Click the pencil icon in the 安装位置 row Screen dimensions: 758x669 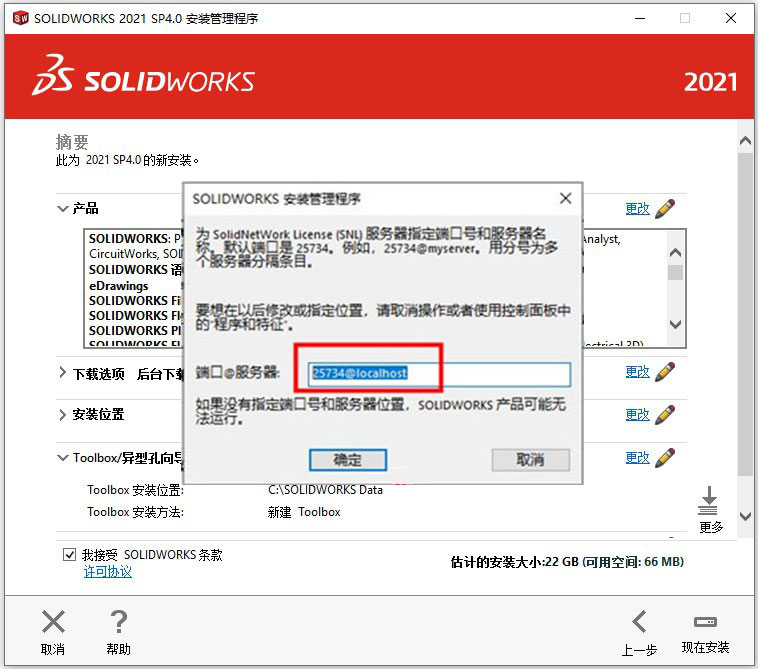pos(665,415)
